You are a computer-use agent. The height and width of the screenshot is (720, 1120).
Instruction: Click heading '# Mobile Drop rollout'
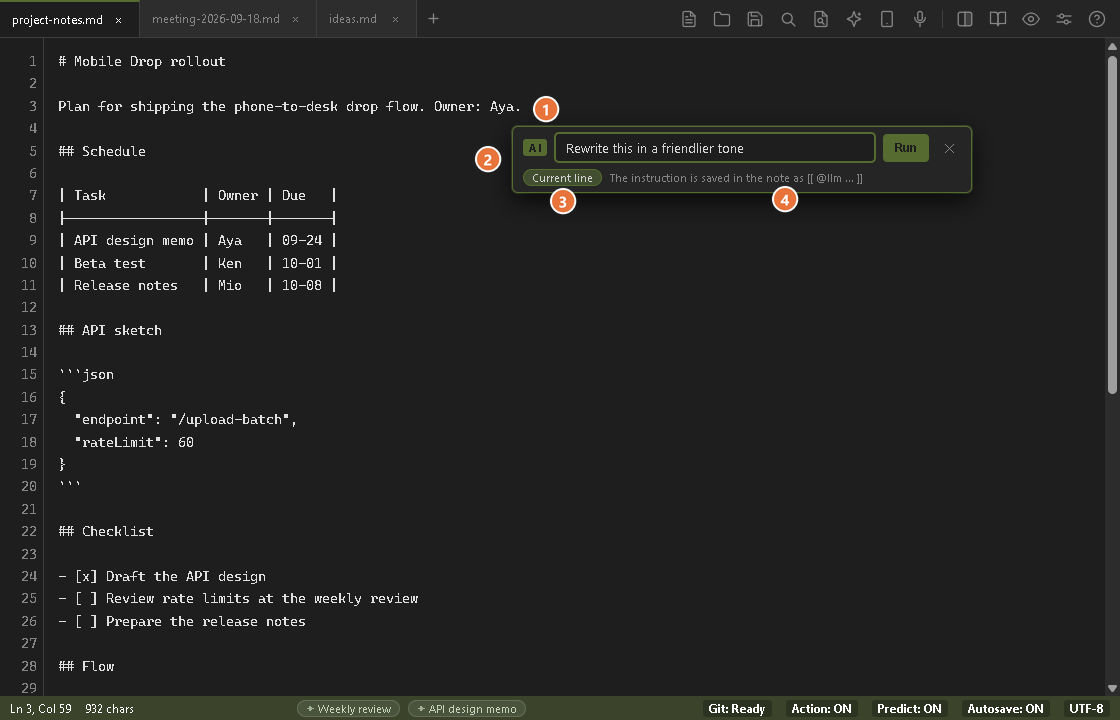click(x=142, y=61)
